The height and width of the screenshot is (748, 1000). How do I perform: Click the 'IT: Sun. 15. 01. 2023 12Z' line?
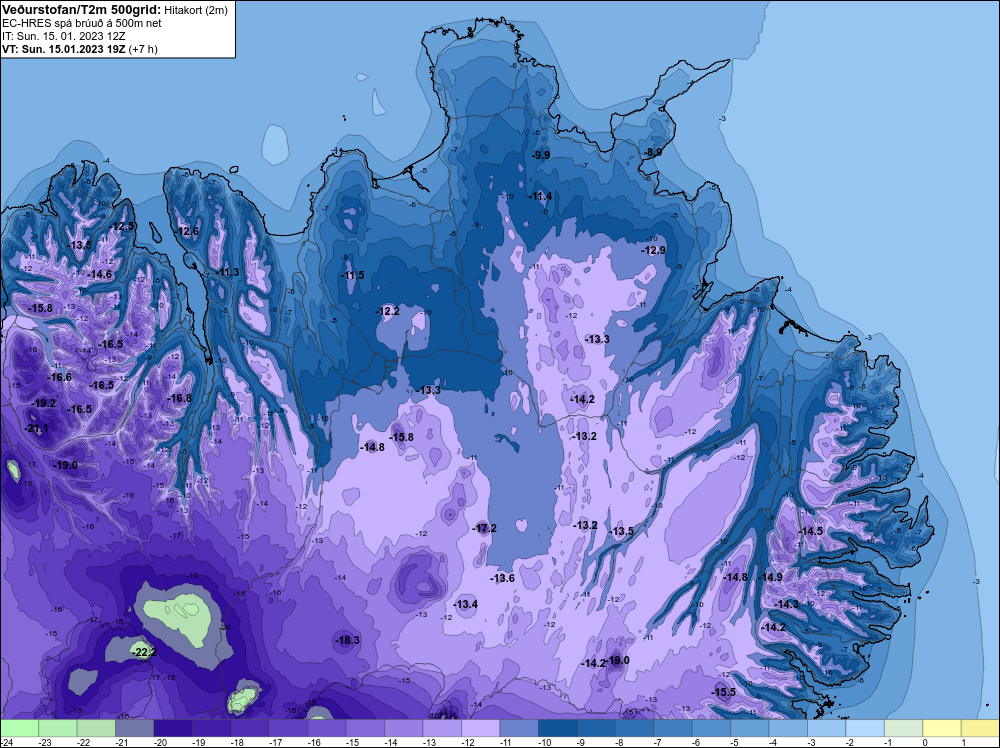(64, 36)
